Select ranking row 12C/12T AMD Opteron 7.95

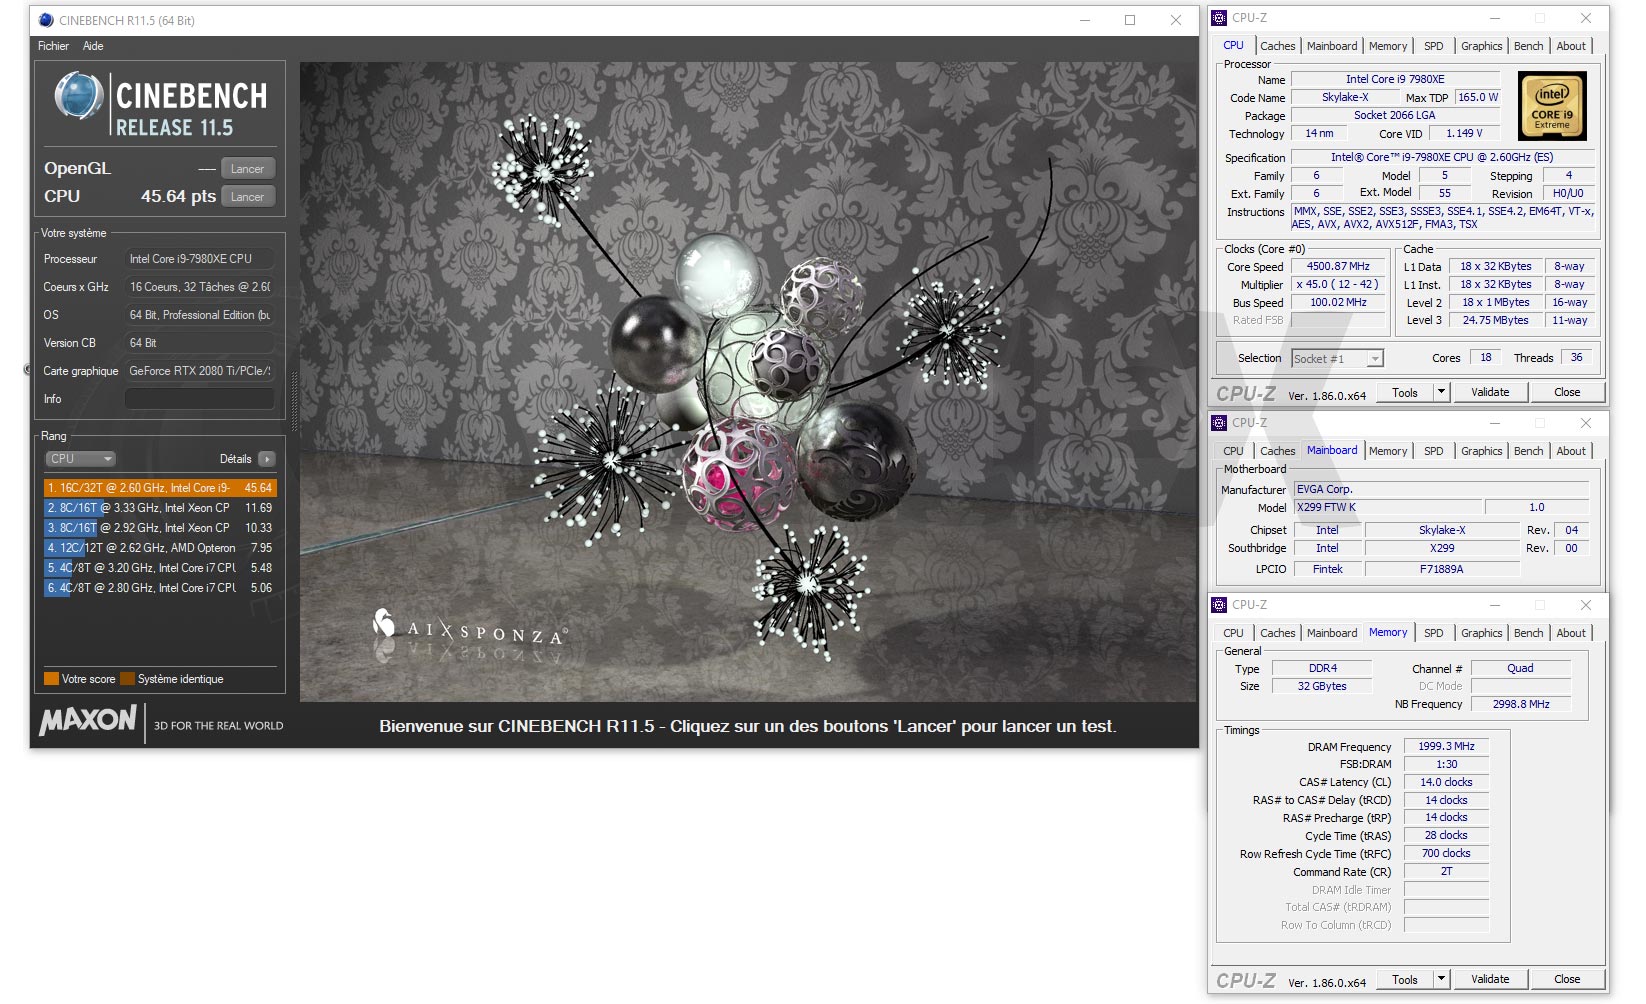(160, 548)
